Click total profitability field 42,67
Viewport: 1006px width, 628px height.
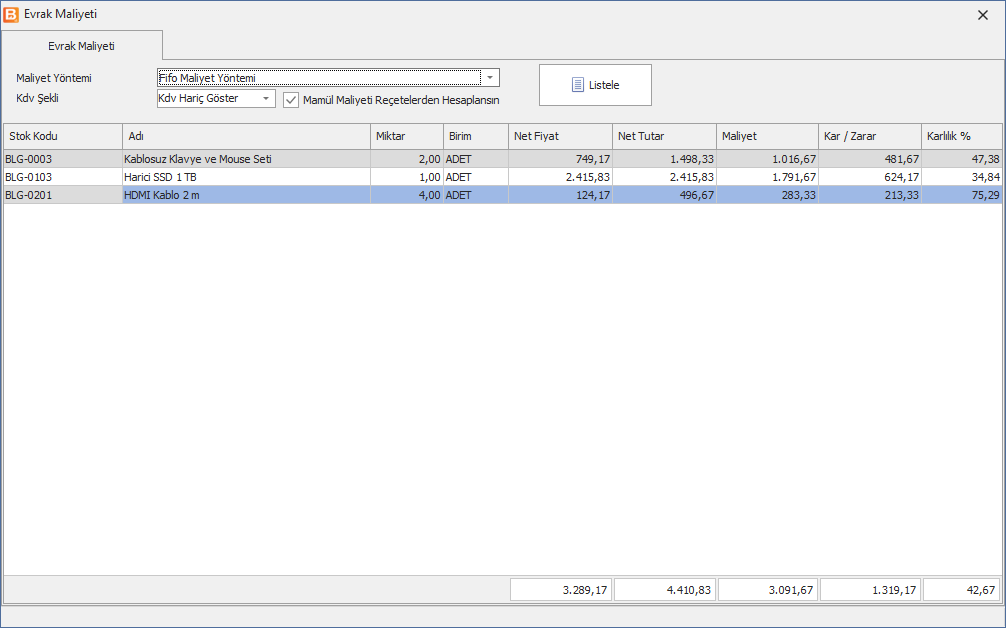tap(962, 590)
